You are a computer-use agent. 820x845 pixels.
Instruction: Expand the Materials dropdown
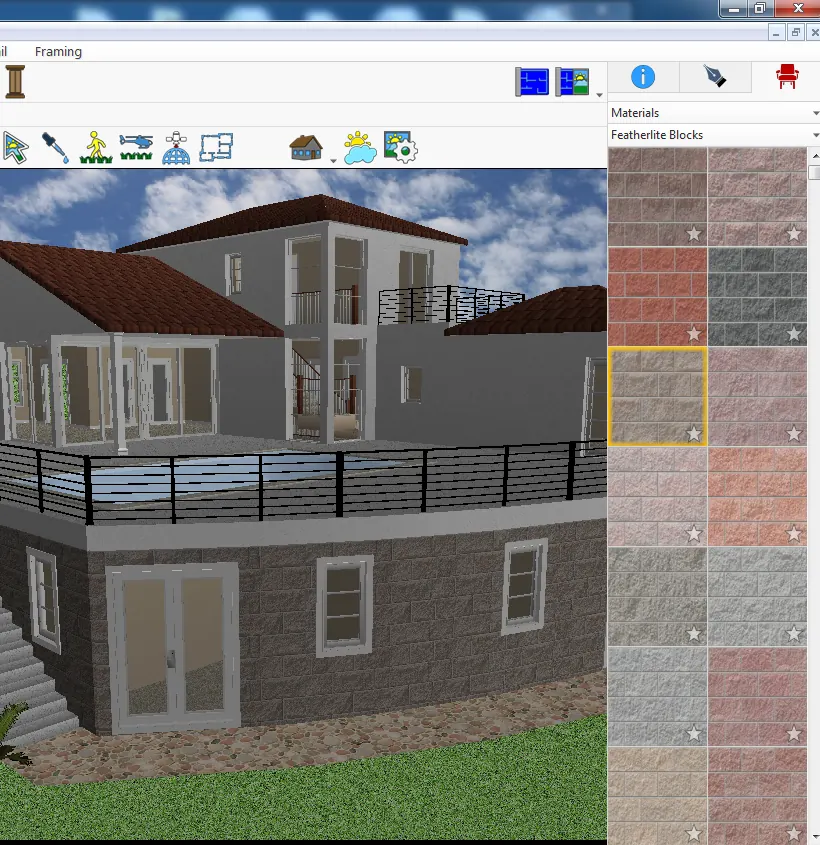tap(714, 113)
